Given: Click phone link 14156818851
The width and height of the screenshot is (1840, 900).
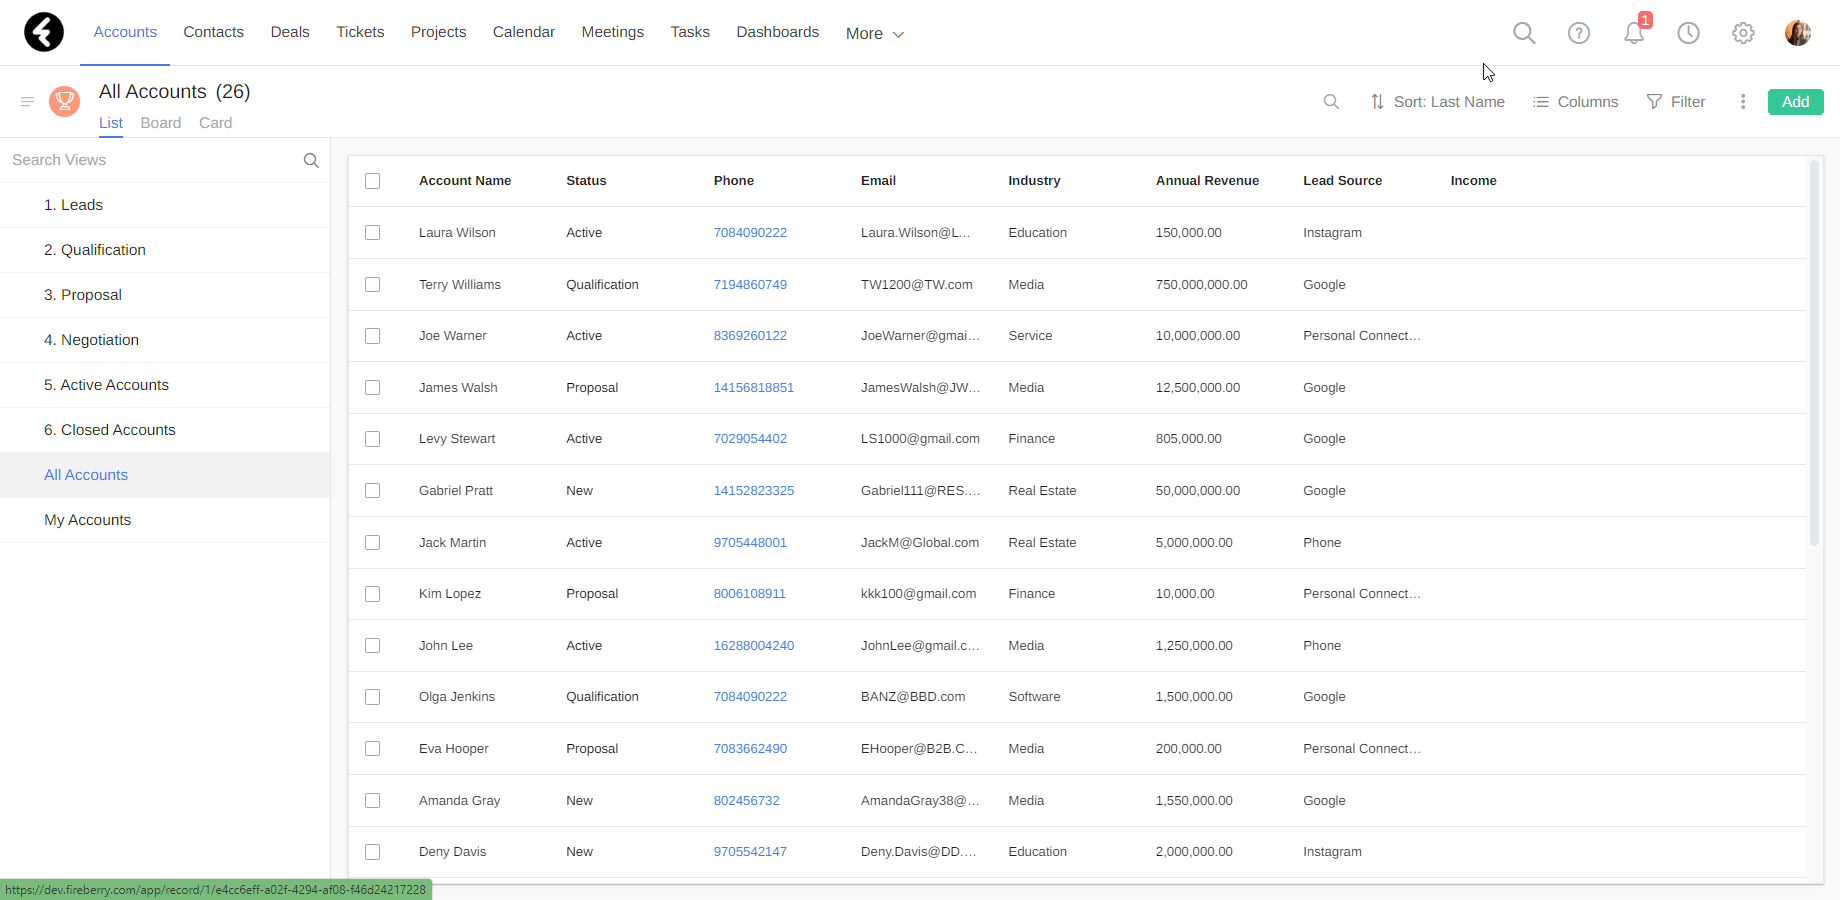Looking at the screenshot, I should (754, 388).
